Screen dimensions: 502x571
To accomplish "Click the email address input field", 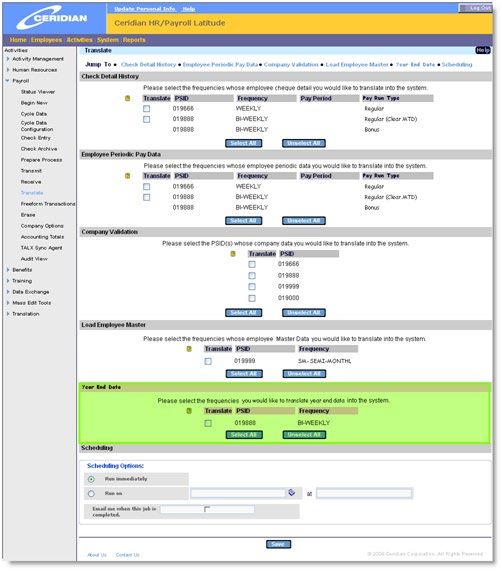I will click(207, 509).
